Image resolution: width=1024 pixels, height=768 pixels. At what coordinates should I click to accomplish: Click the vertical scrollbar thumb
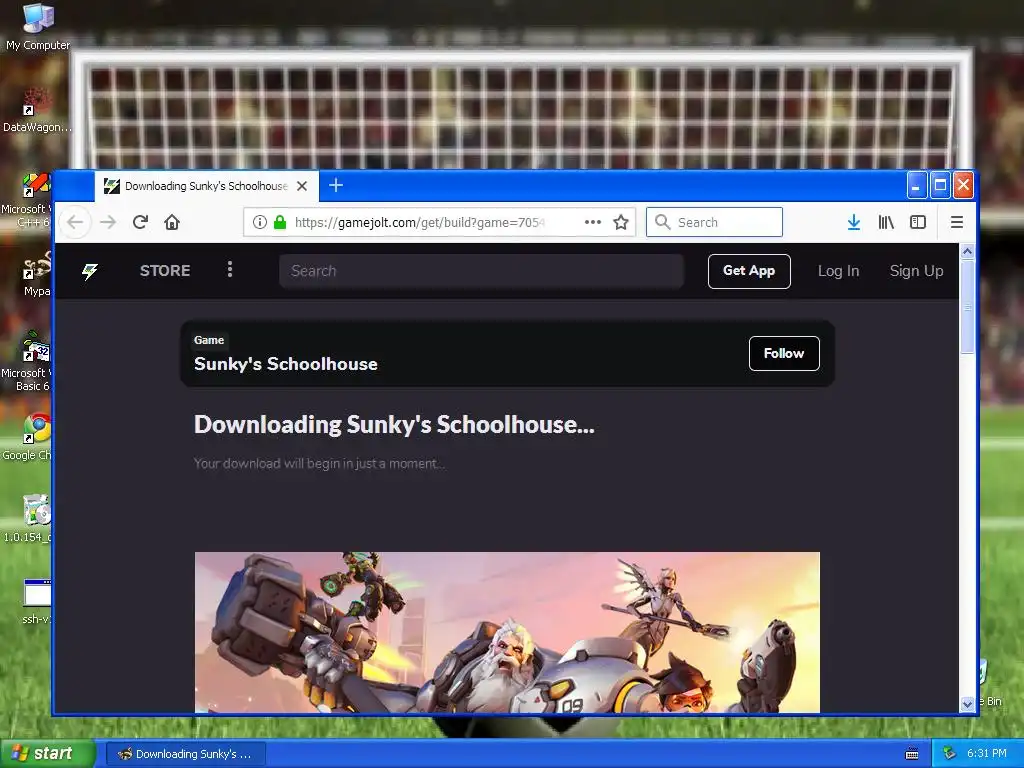[x=967, y=306]
